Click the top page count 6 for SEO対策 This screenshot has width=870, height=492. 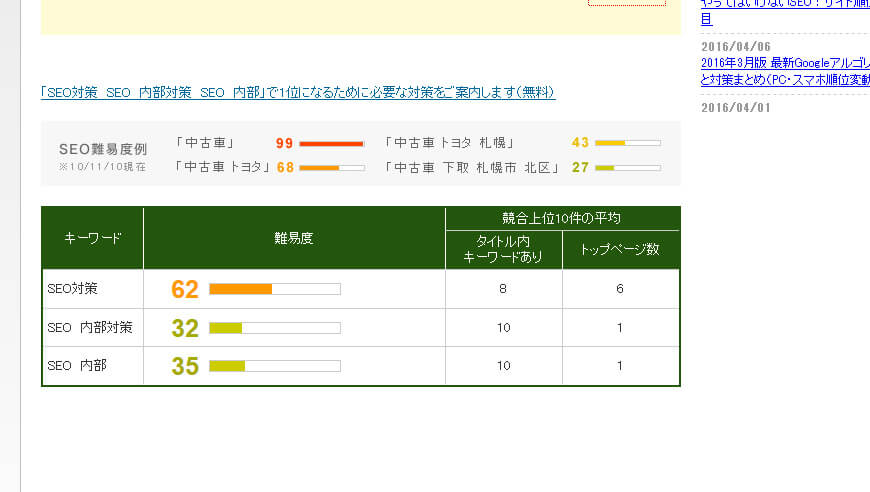pos(620,289)
